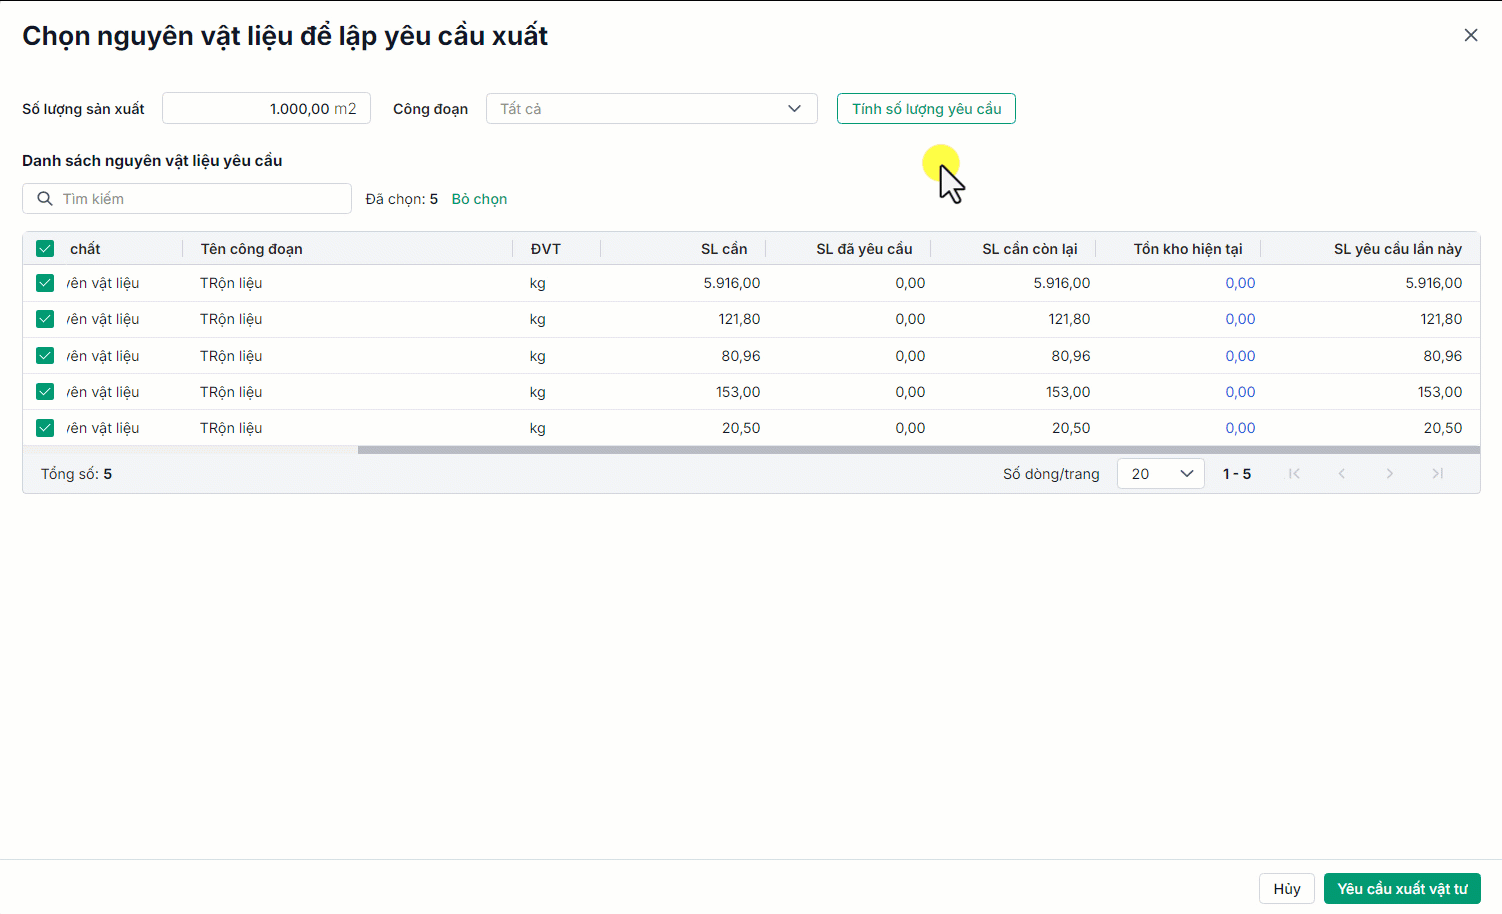This screenshot has height=914, width=1502.
Task: Click 80,96 in SL yêu cầu lần này column
Action: point(1443,356)
